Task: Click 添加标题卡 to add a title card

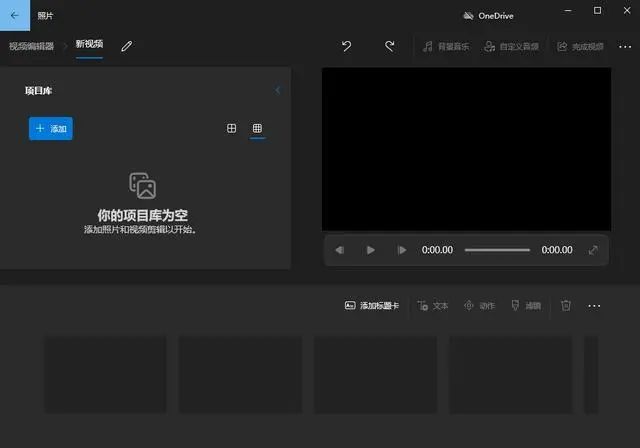Action: pos(371,306)
